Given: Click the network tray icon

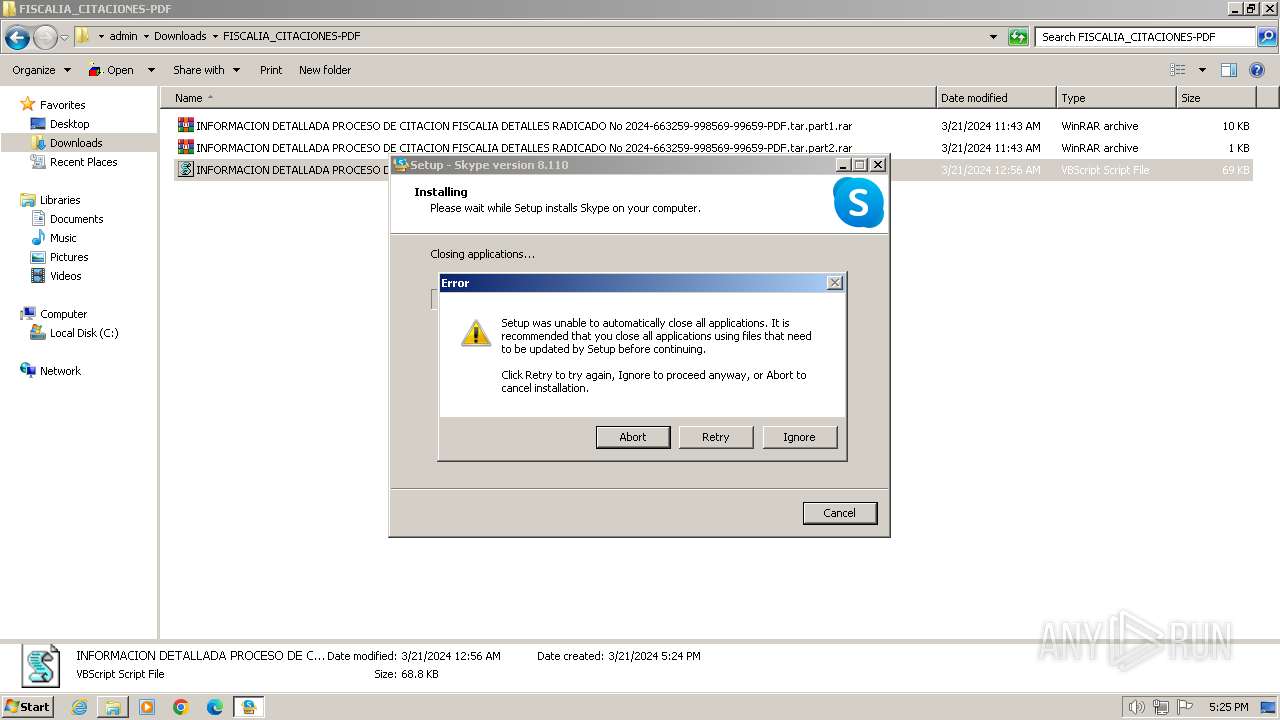Looking at the screenshot, I should 1161,707.
